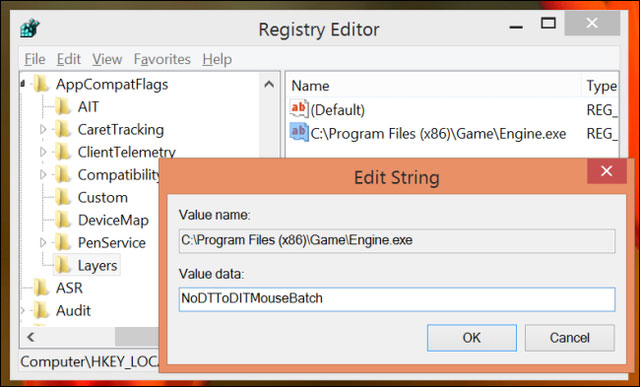Select the DeviceMap key label
640x387 pixels.
[x=113, y=220]
